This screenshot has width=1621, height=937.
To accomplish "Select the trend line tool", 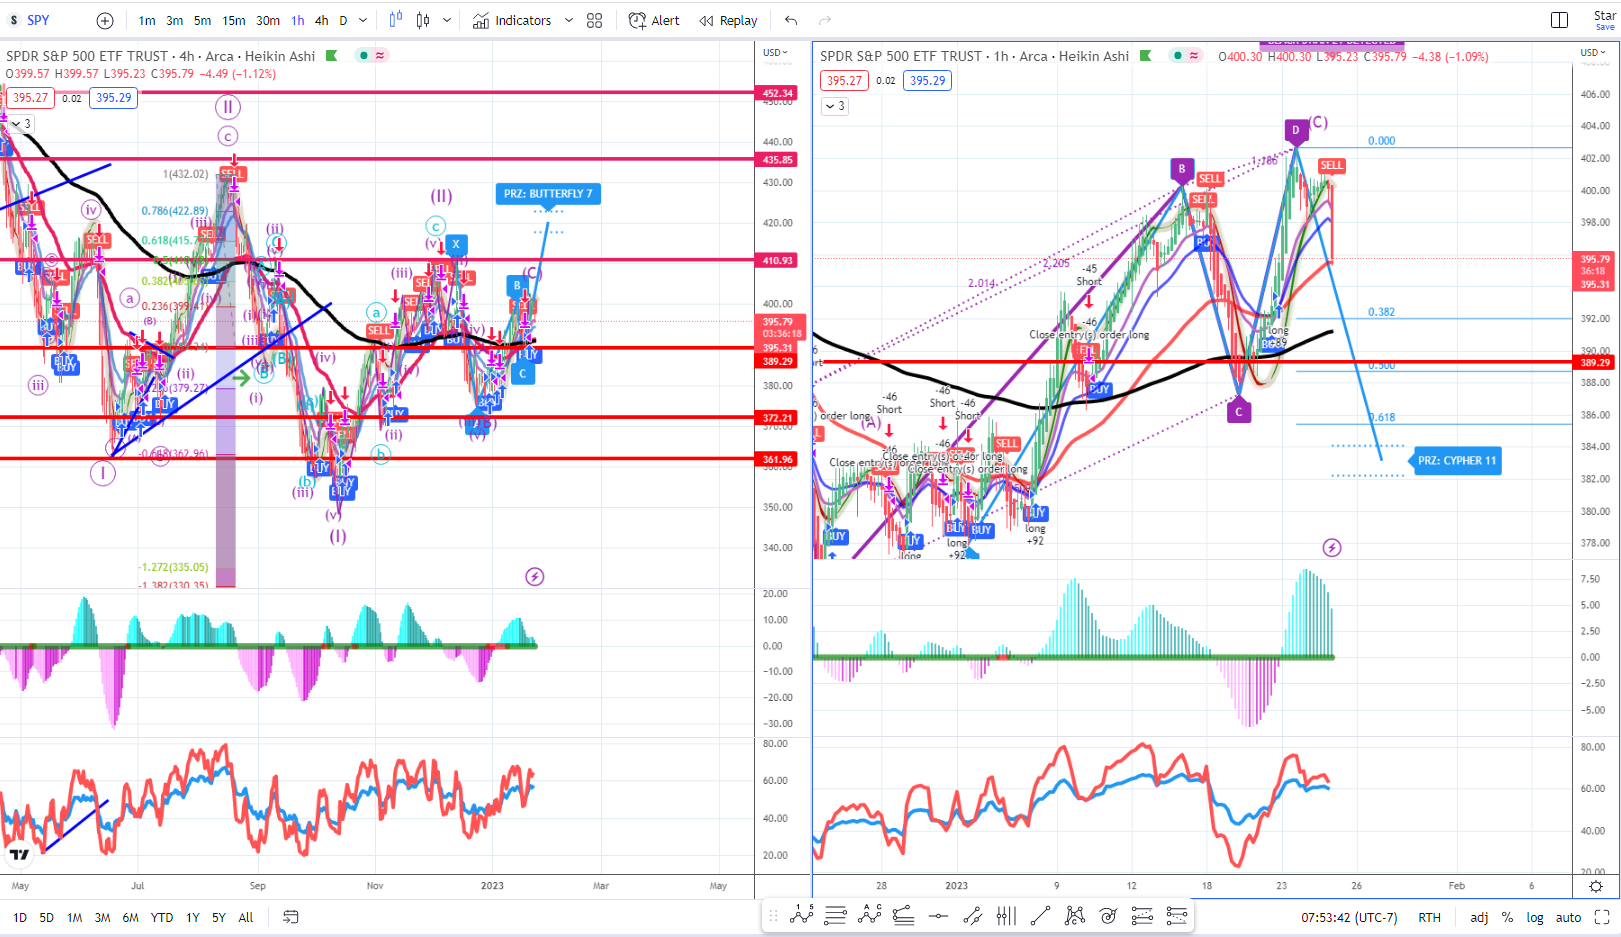I will [x=1040, y=915].
